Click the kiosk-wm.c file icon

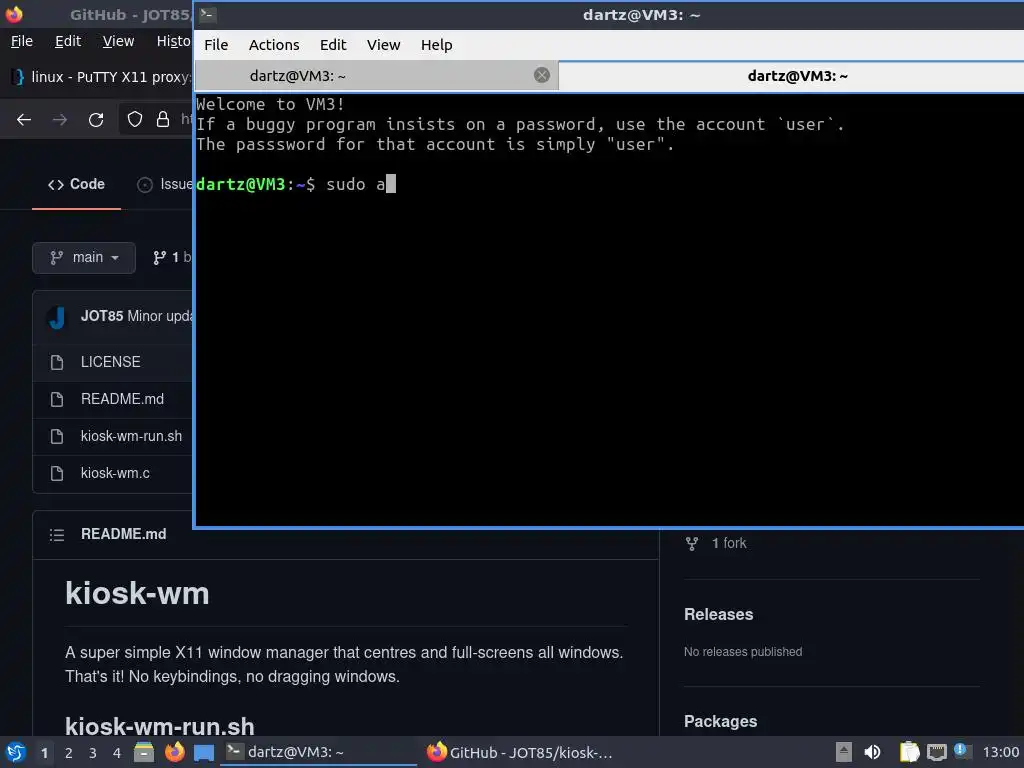tap(57, 473)
